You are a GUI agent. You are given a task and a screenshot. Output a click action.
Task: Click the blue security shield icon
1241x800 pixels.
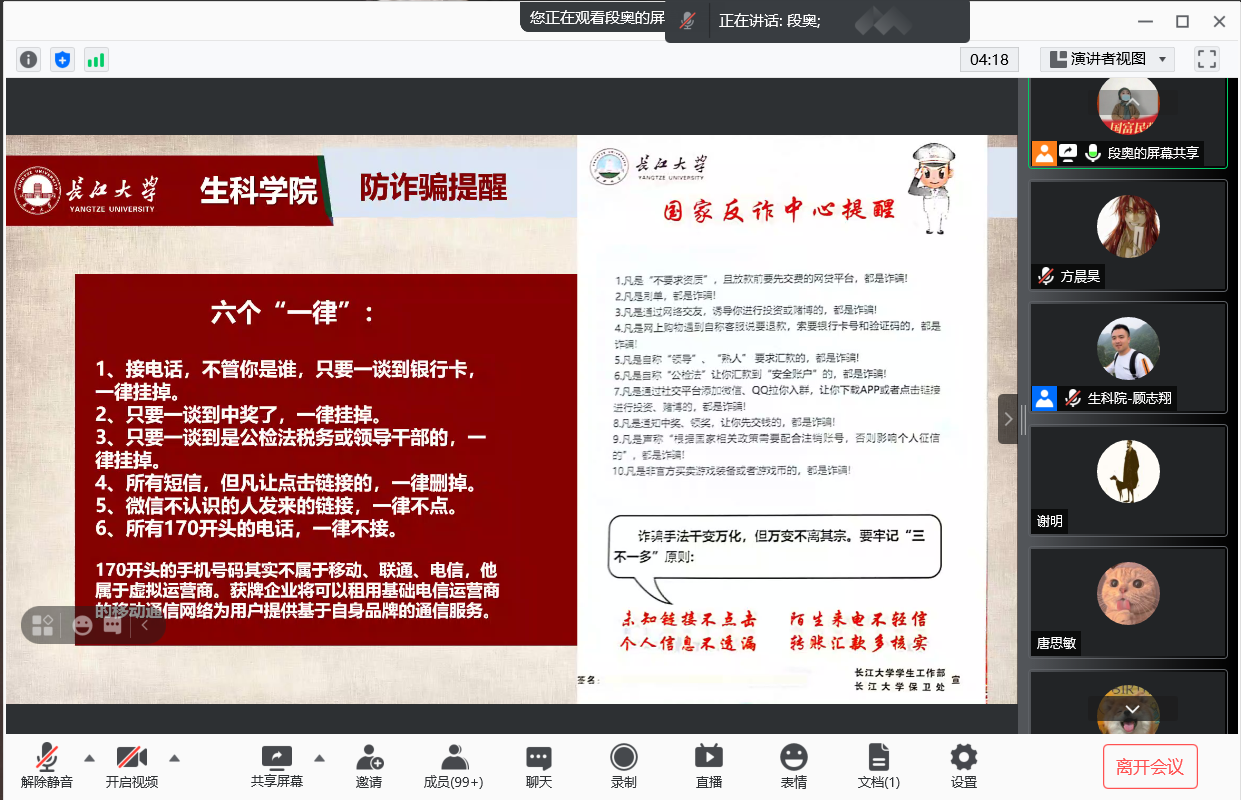pyautogui.click(x=63, y=60)
